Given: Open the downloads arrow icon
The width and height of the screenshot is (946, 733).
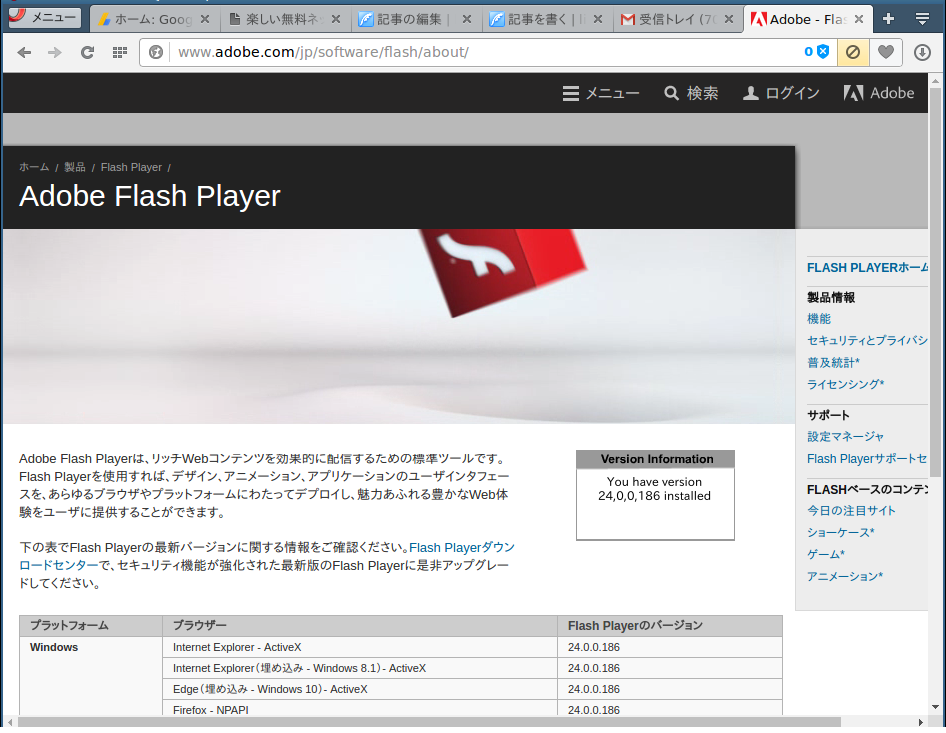Looking at the screenshot, I should point(922,52).
